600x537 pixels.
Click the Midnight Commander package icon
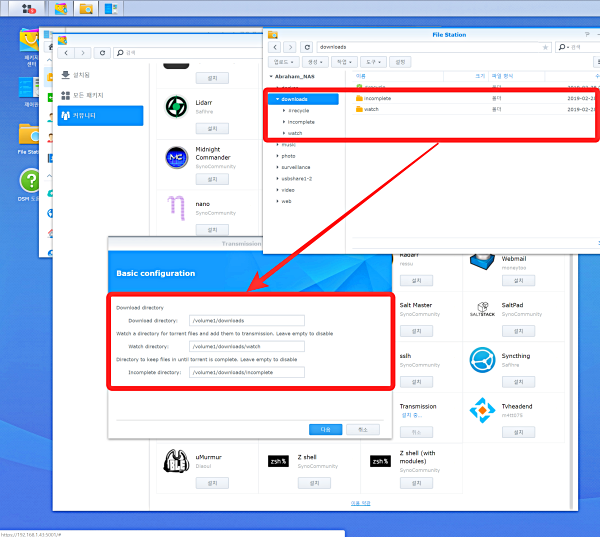(176, 157)
